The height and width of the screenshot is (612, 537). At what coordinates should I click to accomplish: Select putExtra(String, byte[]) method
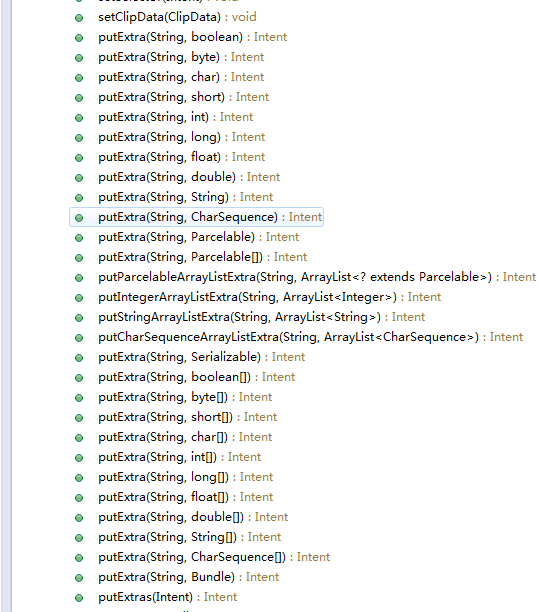185,397
